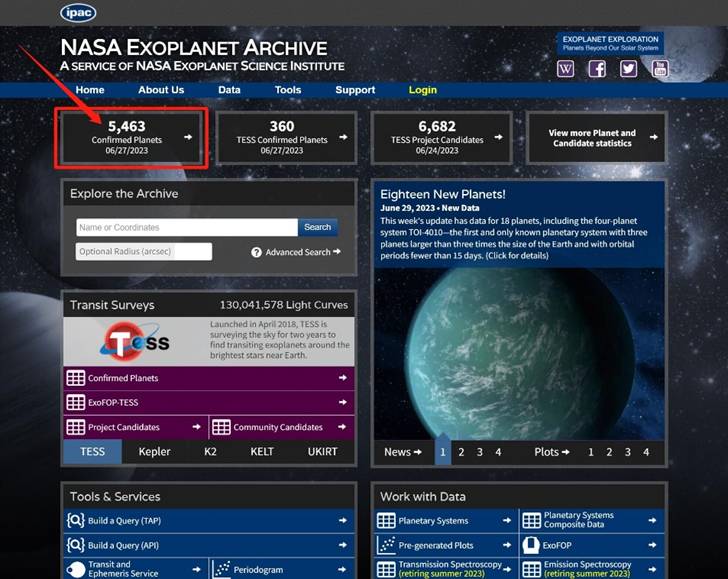Viewport: 728px width, 579px height.
Task: Open the Twitter social icon
Action: [x=628, y=69]
